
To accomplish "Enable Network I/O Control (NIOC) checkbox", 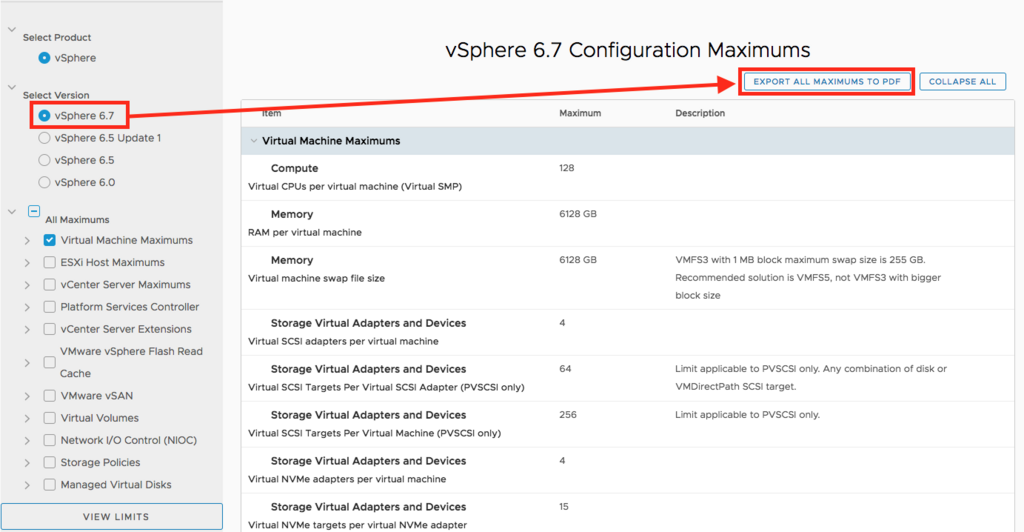I will pos(50,440).
